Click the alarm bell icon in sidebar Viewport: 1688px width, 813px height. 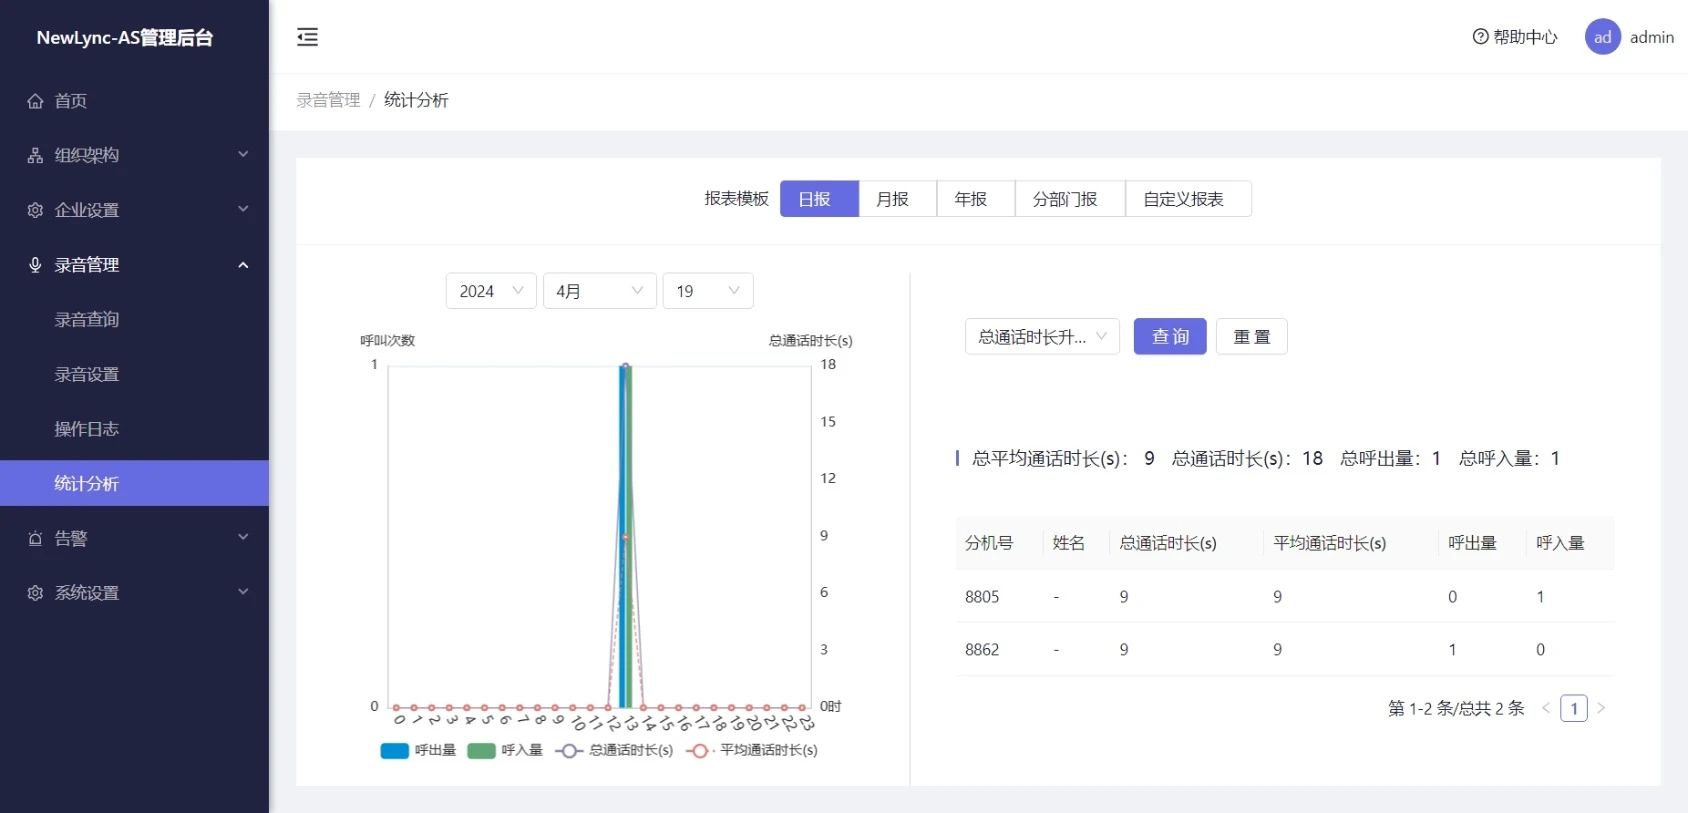36,539
